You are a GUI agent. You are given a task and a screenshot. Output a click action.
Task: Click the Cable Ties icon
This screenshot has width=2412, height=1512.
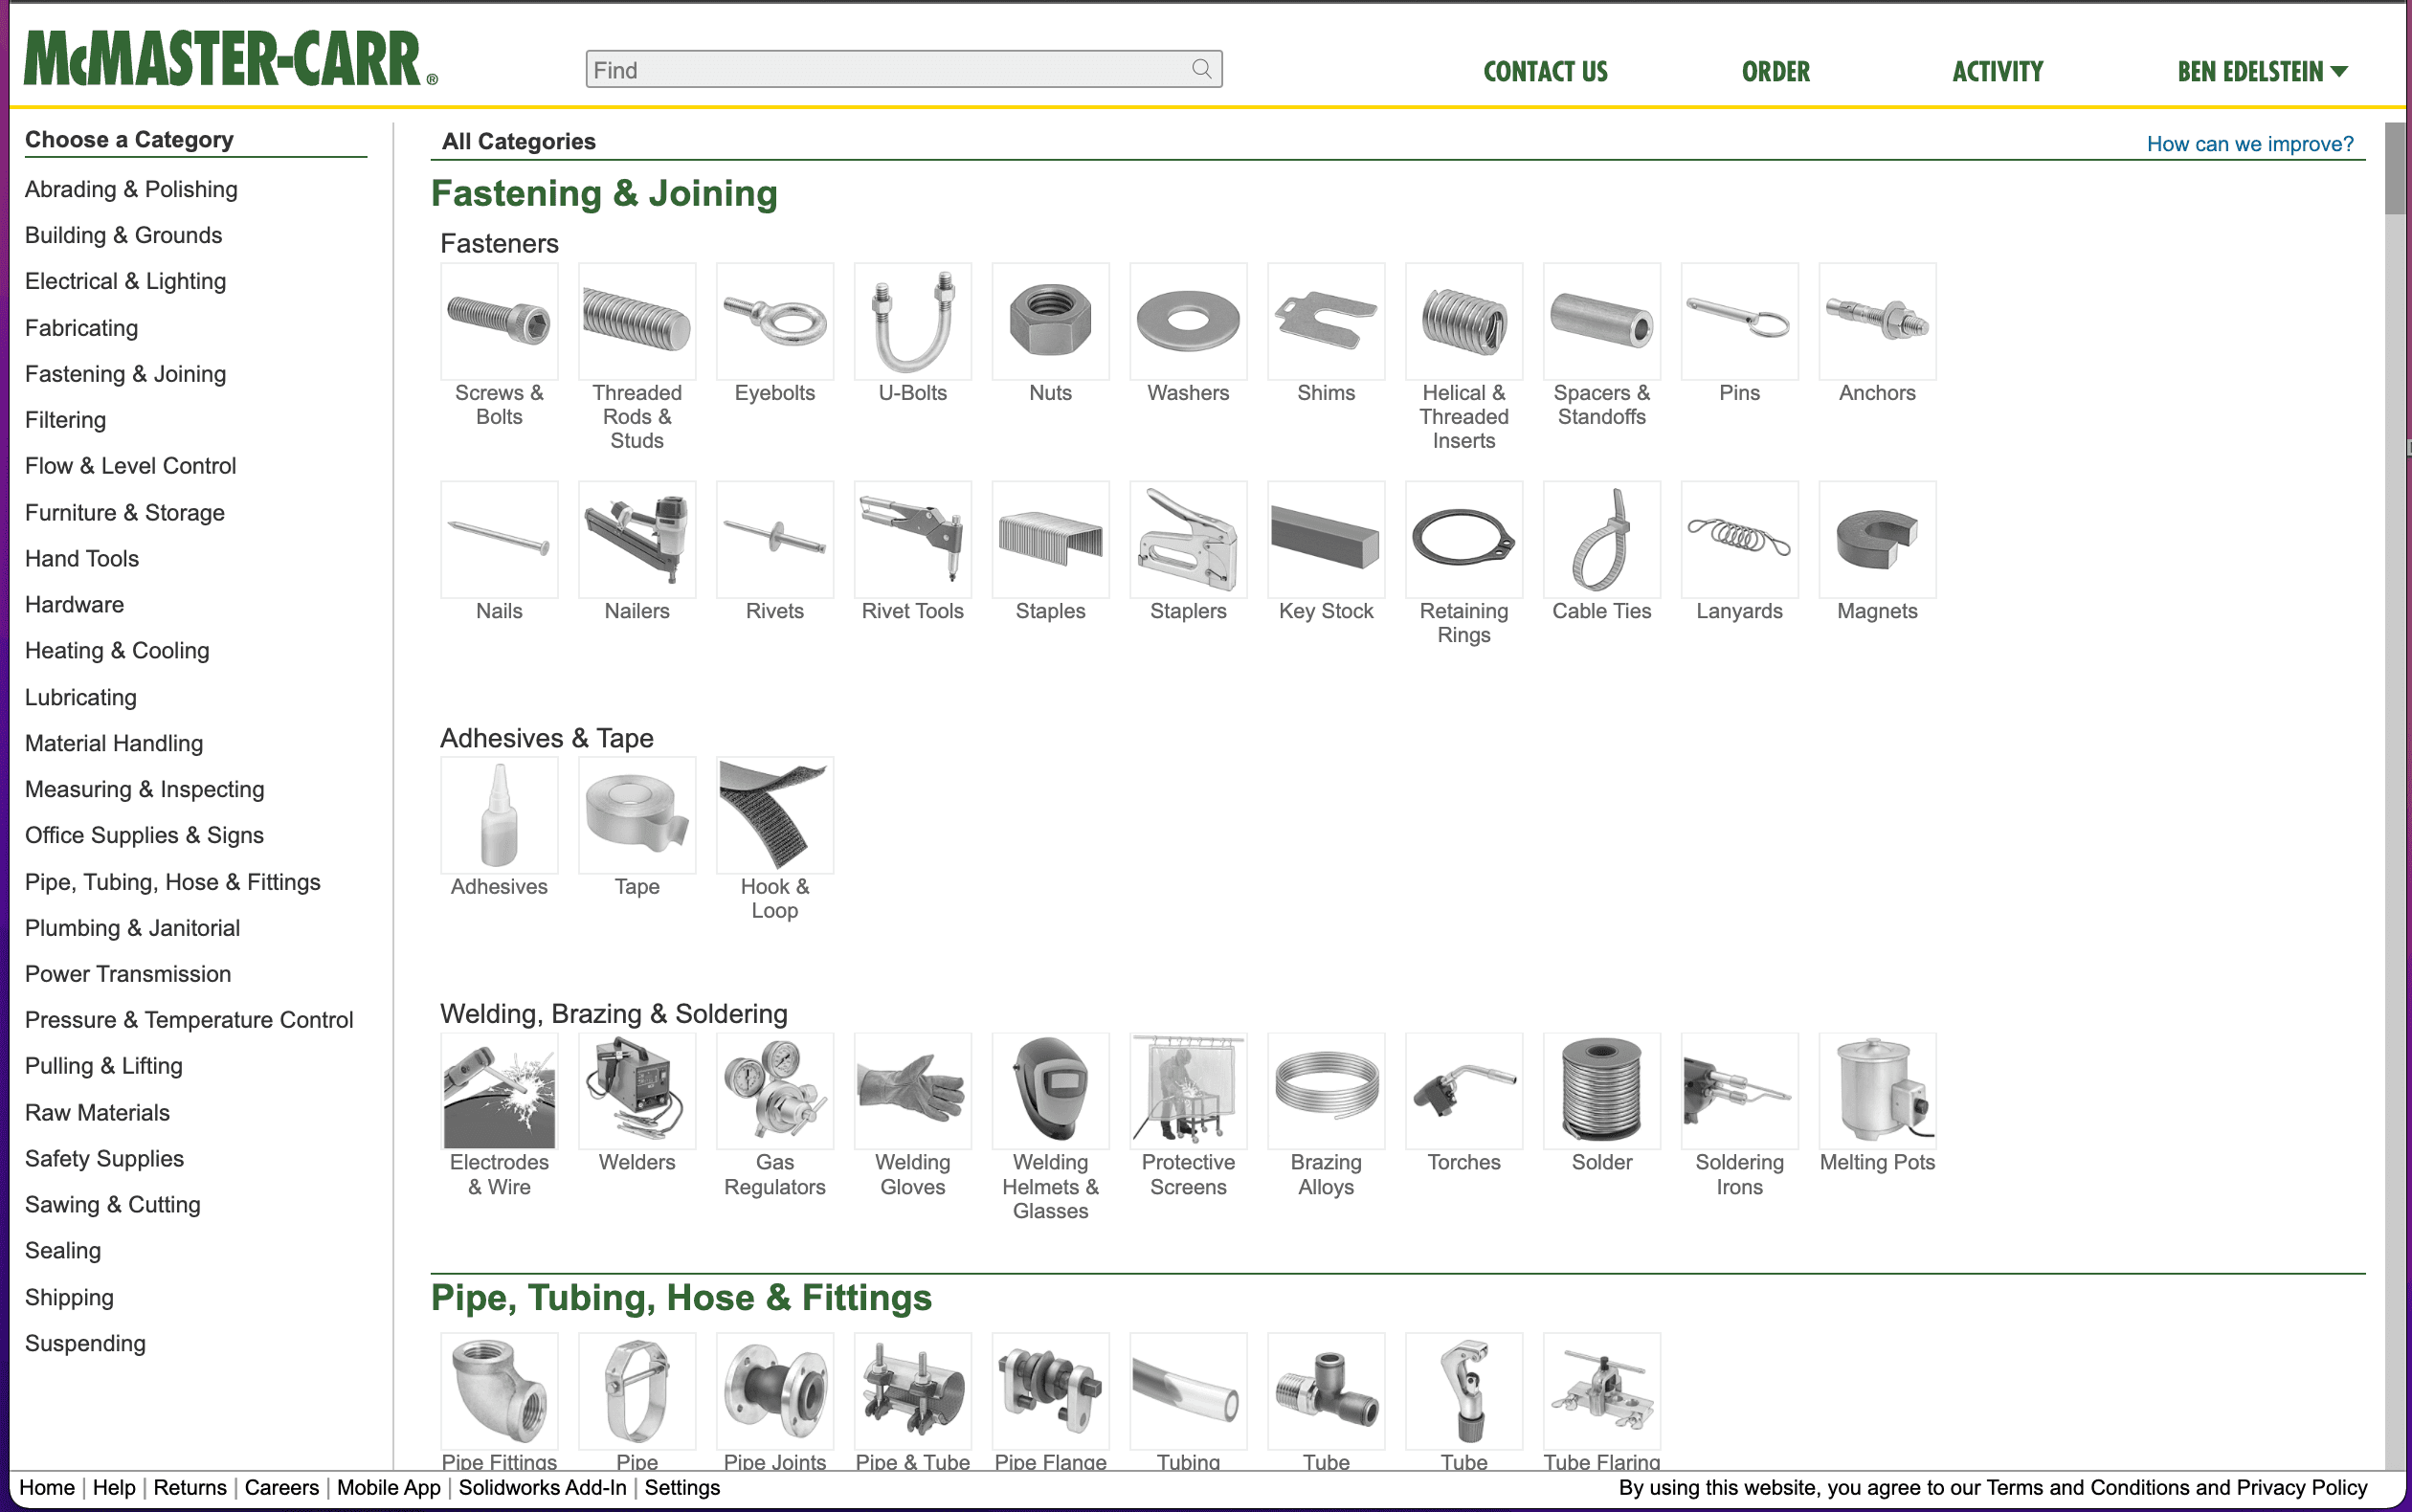click(x=1601, y=538)
